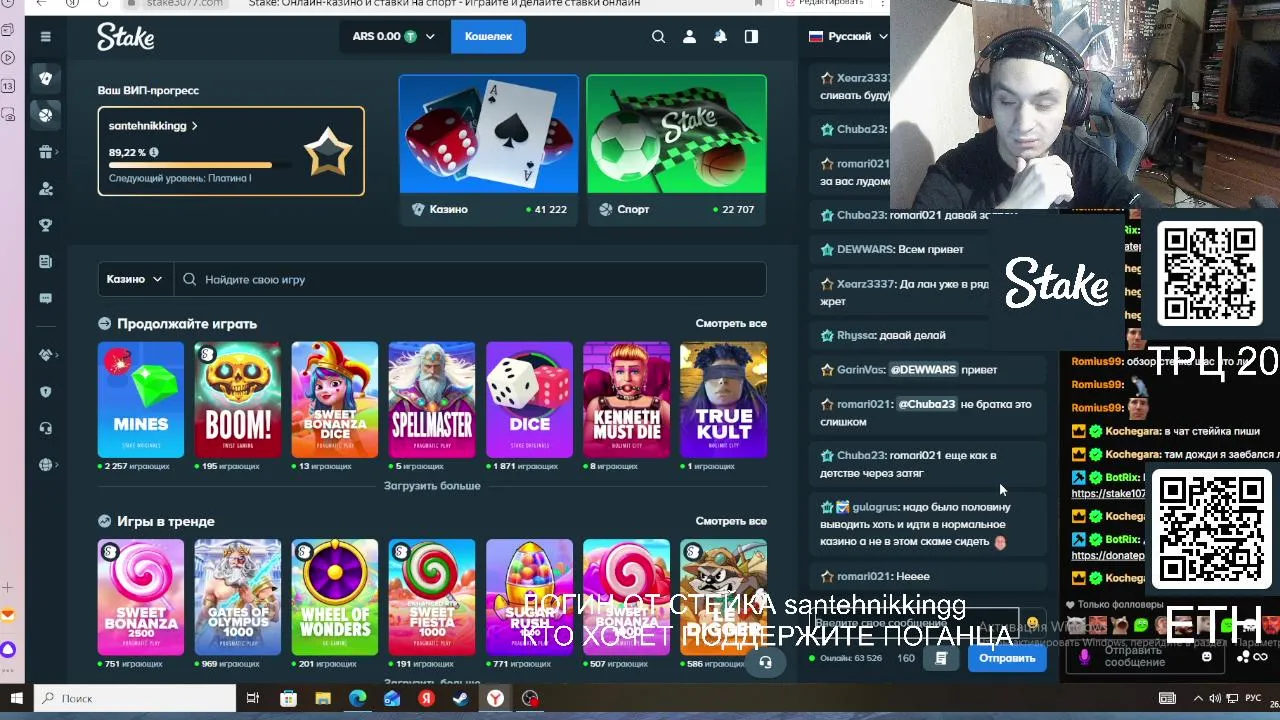Open the Mines game thumbnail
The image size is (1280, 720).
tap(141, 400)
